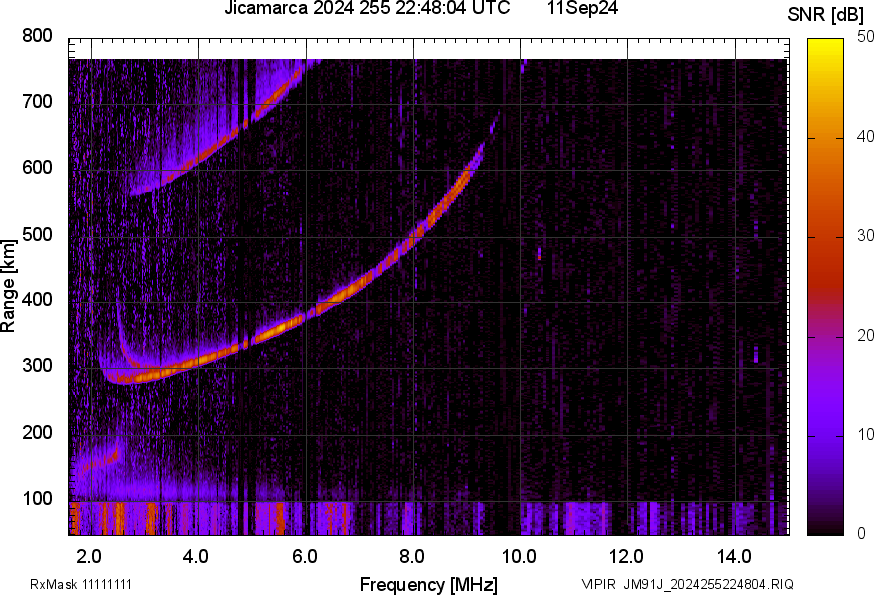Click the 300 tick on the range axis

(37, 366)
